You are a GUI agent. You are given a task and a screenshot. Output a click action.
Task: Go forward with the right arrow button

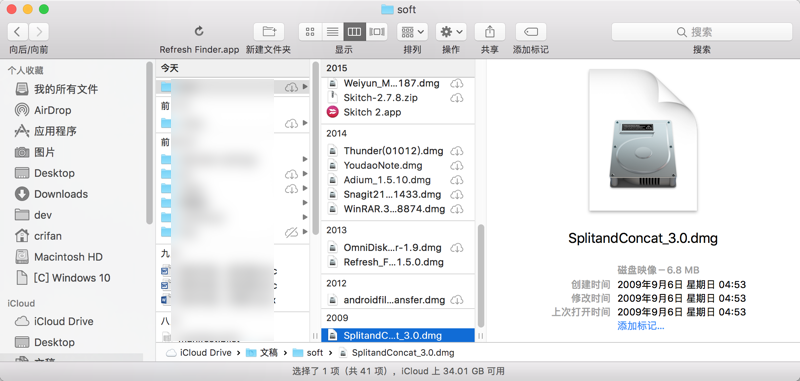39,32
